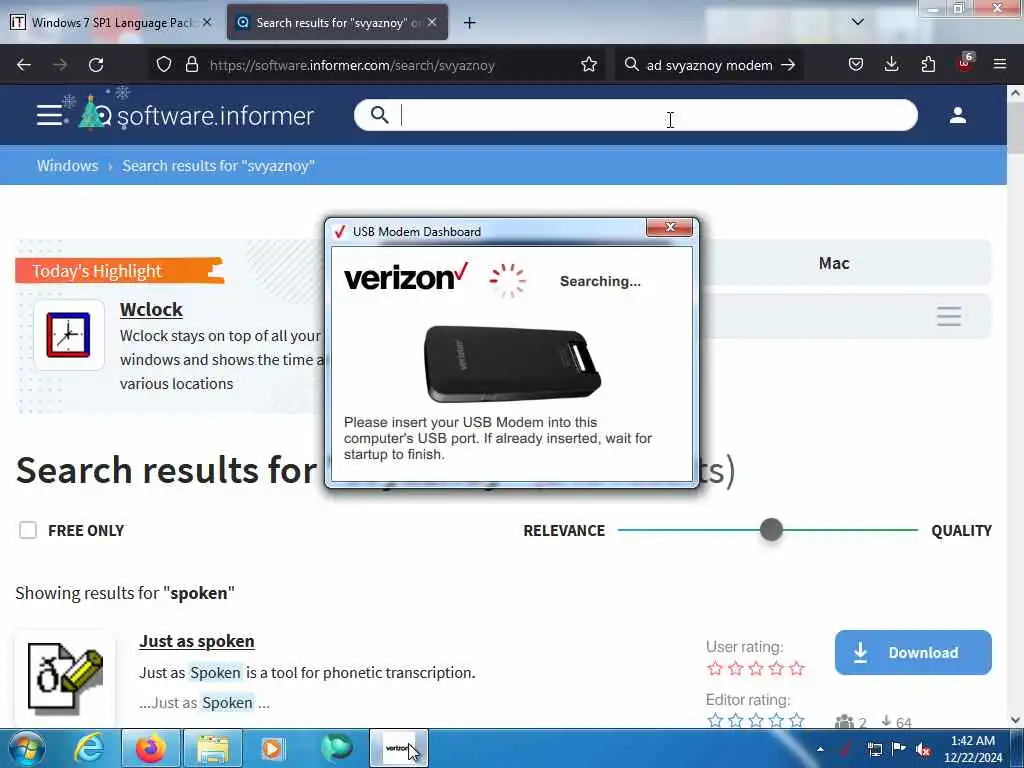Open a new browser tab
This screenshot has width=1024, height=768.
click(470, 23)
